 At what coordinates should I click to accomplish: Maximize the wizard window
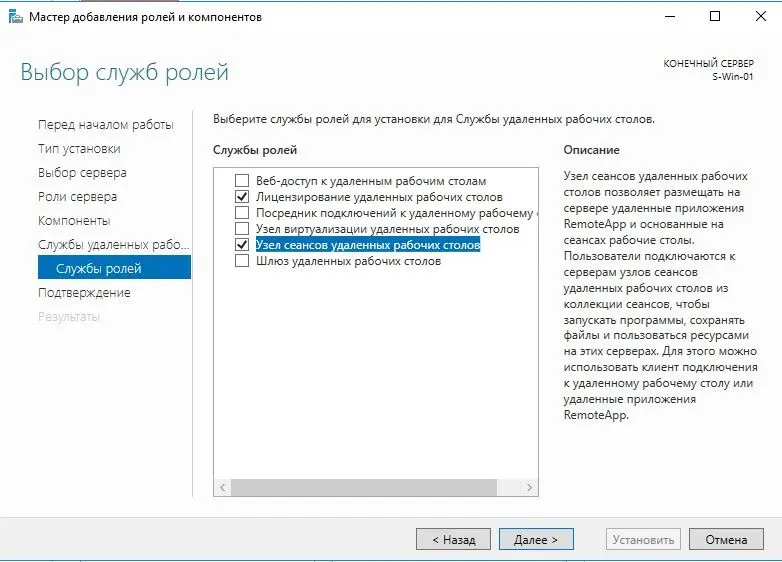pos(715,17)
